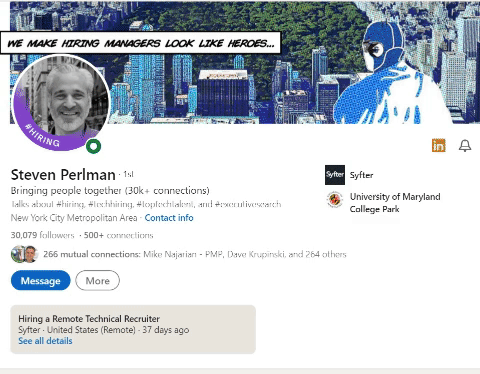Click the University of Maryland logo
The image size is (480, 374).
pos(335,200)
